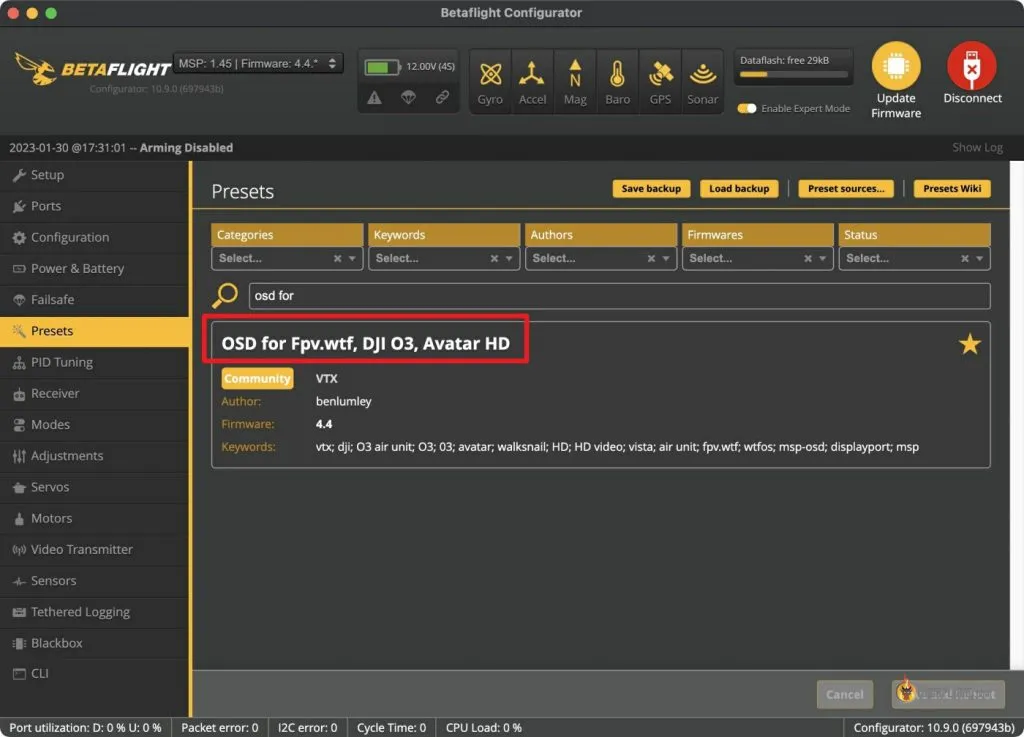Screen dimensions: 1024x737
Task: Click the Dataflash free space bar
Action: click(x=793, y=74)
